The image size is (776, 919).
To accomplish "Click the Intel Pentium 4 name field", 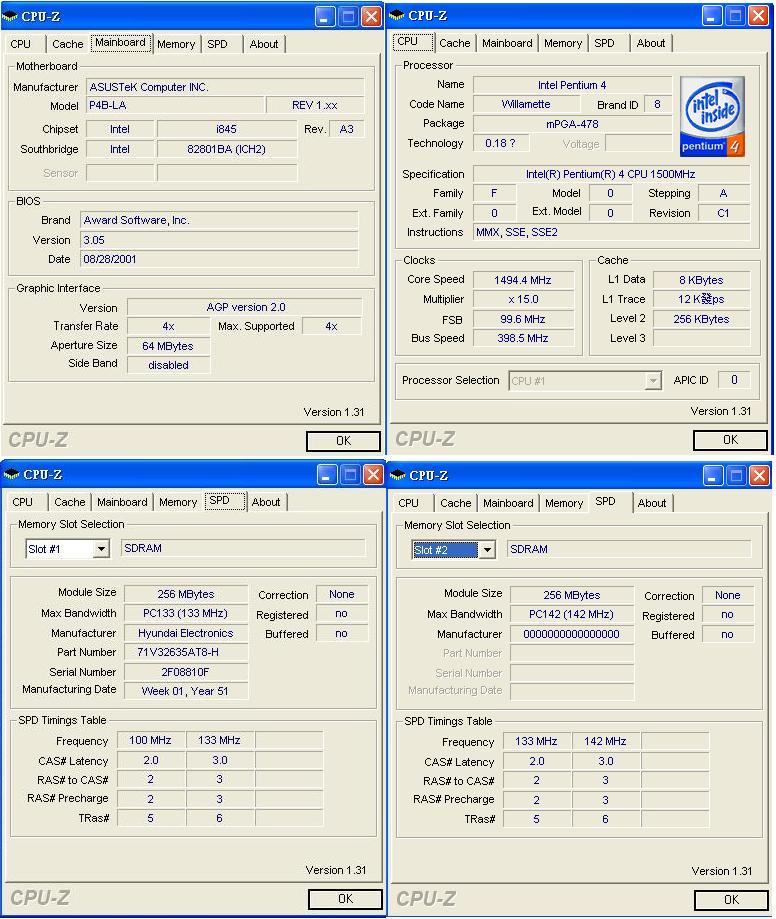I will (572, 85).
